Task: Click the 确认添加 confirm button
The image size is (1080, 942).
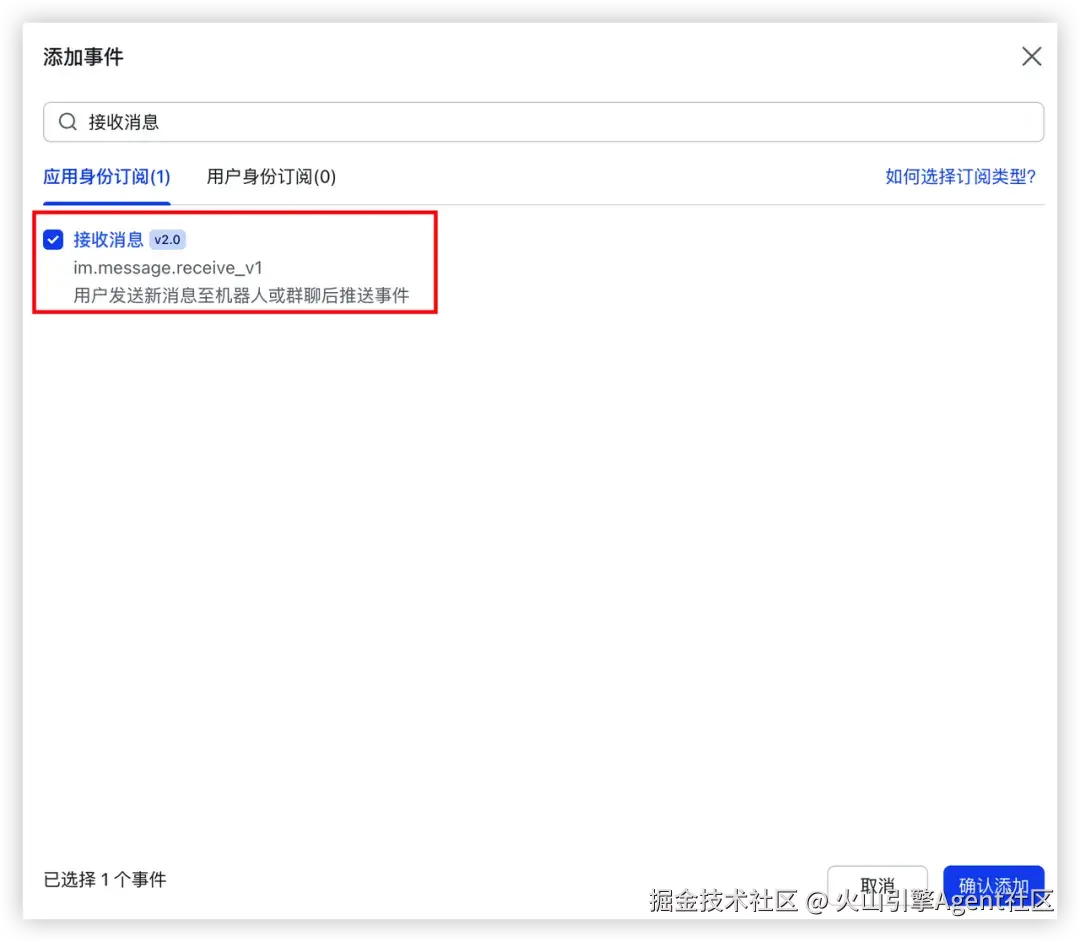Action: [994, 884]
